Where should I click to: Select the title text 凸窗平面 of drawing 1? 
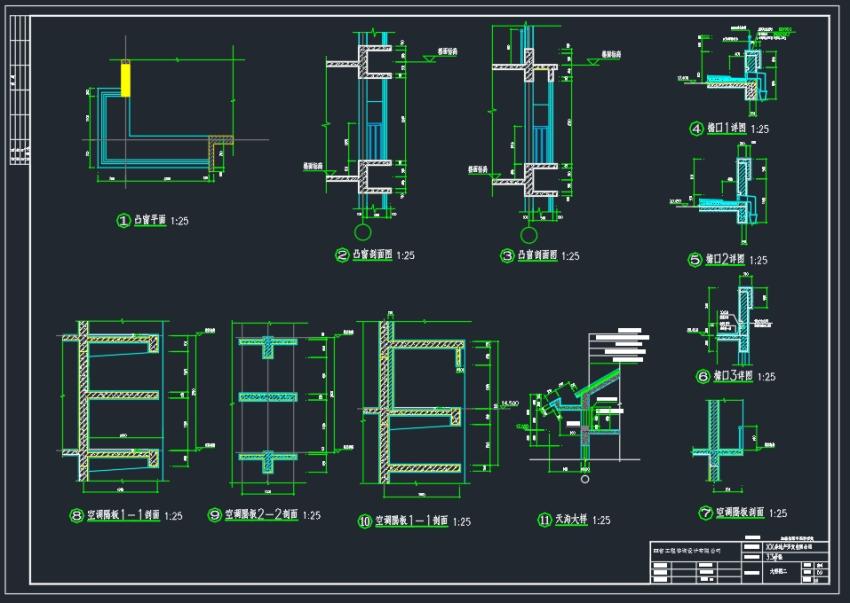pos(150,220)
